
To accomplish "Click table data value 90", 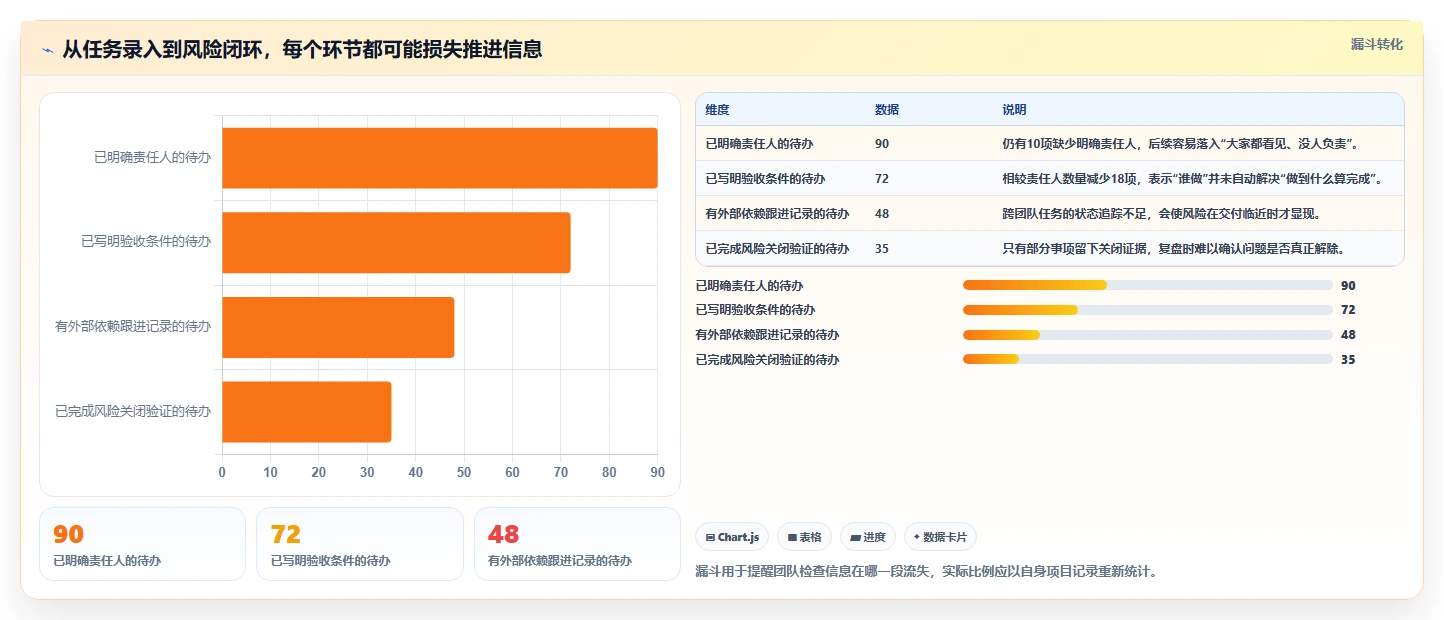I will coord(882,144).
